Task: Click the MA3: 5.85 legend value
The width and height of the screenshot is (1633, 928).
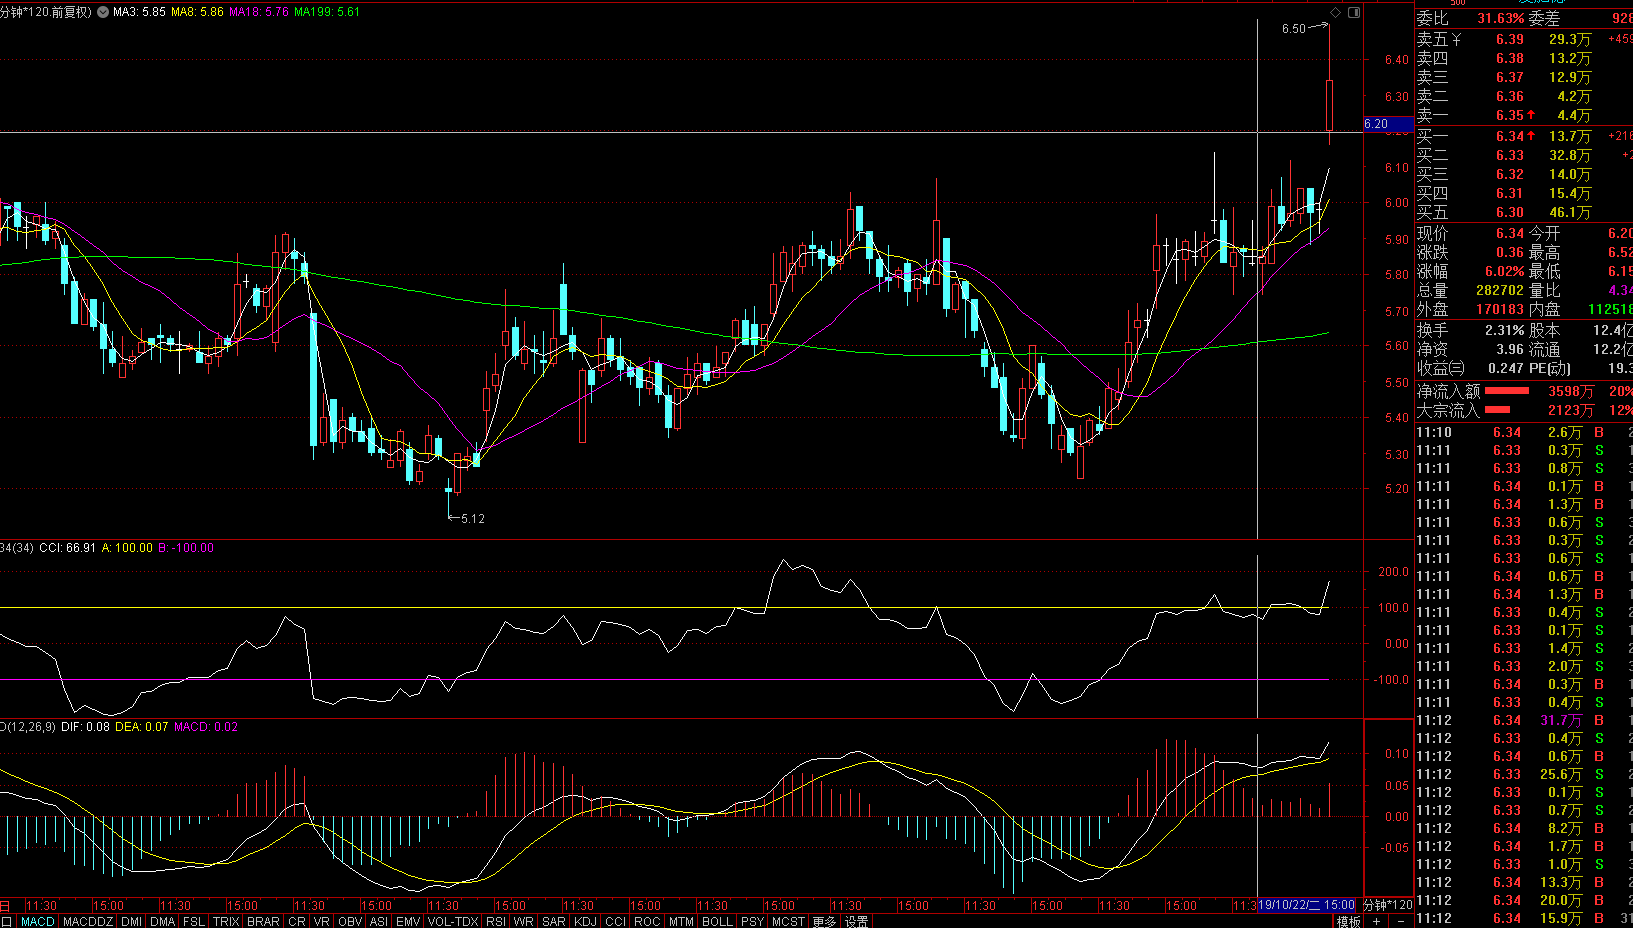Action: (139, 12)
